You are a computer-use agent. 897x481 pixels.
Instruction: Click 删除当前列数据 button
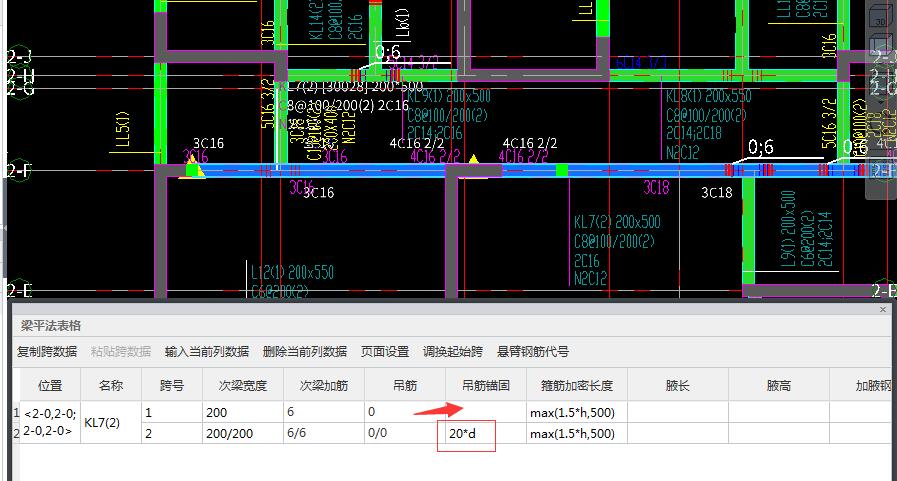[x=305, y=351]
